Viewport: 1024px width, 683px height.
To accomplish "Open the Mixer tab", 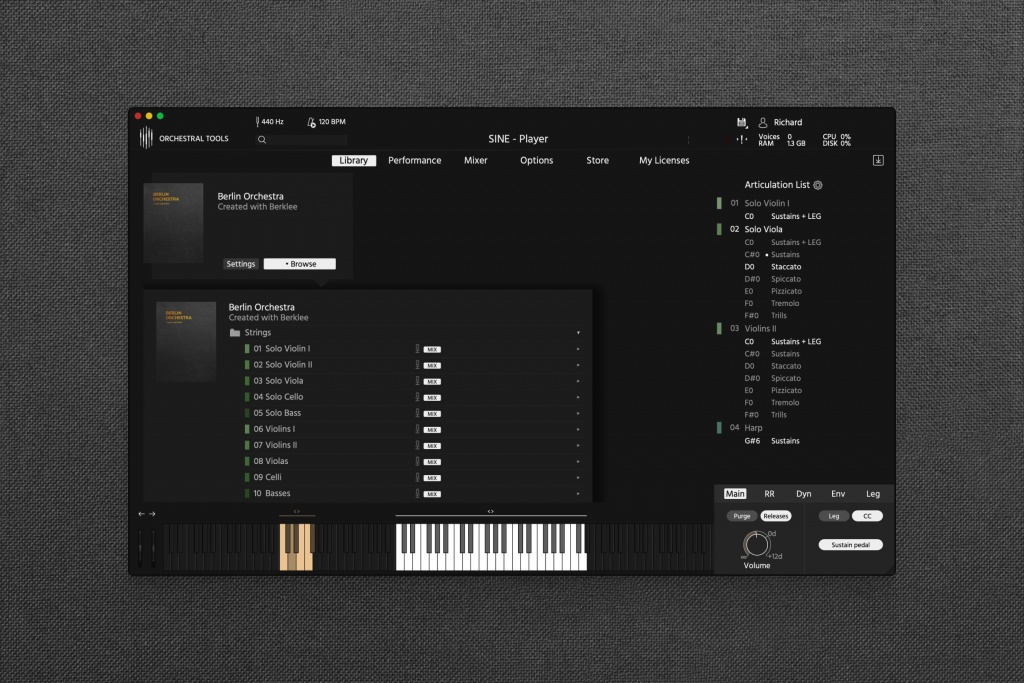I will [475, 161].
